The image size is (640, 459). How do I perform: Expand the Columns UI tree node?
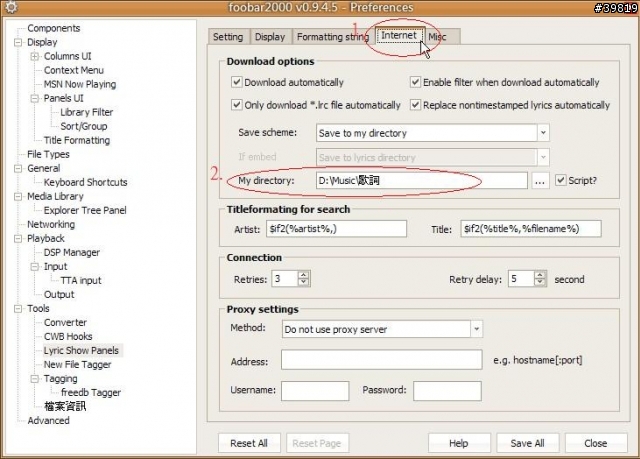35,56
